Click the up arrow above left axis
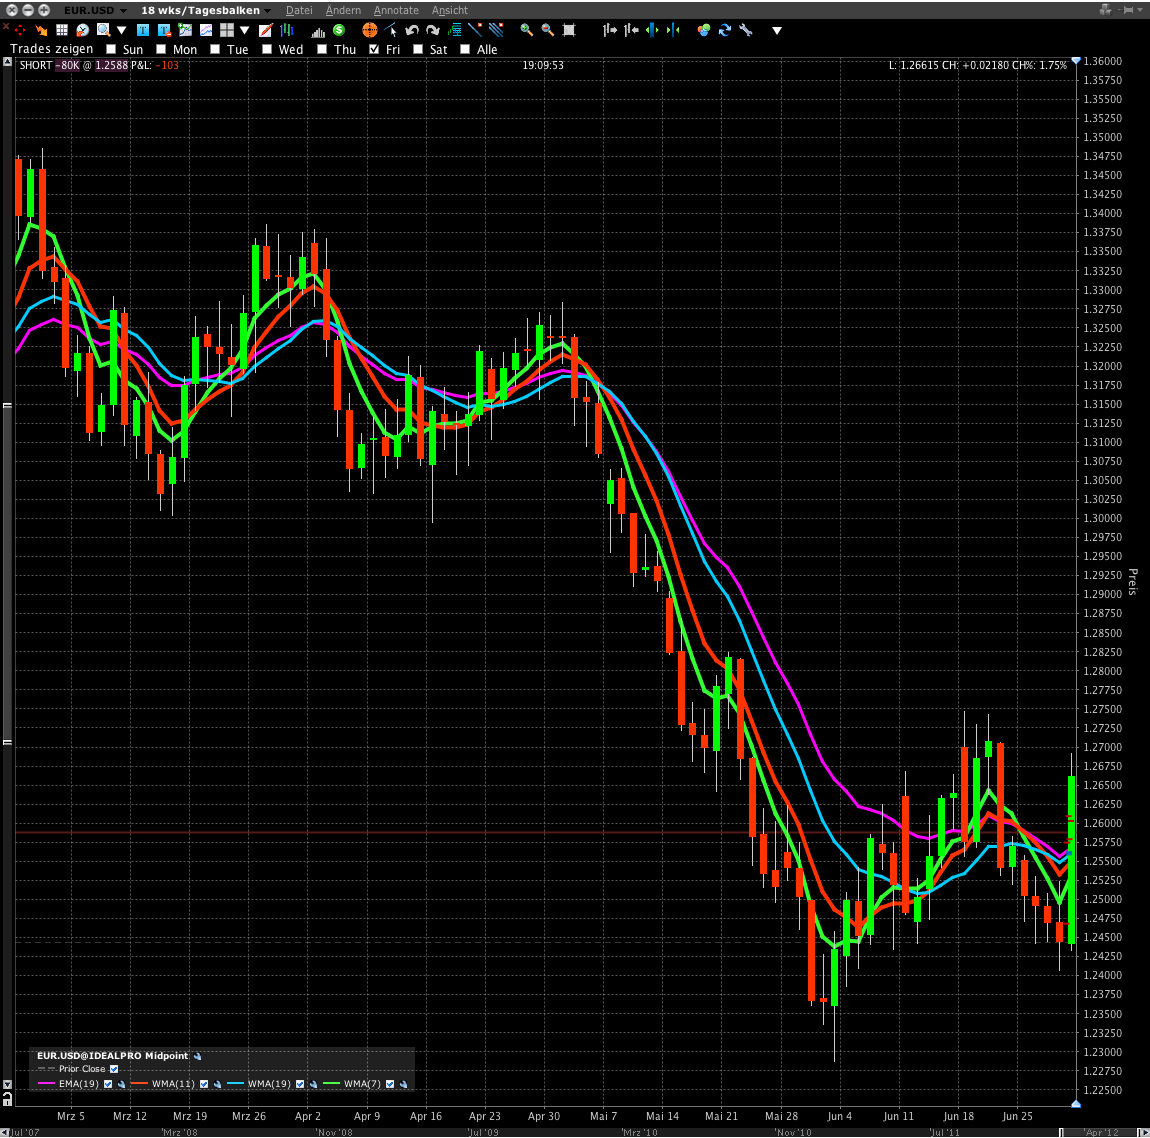The height and width of the screenshot is (1138, 1150). [7, 62]
